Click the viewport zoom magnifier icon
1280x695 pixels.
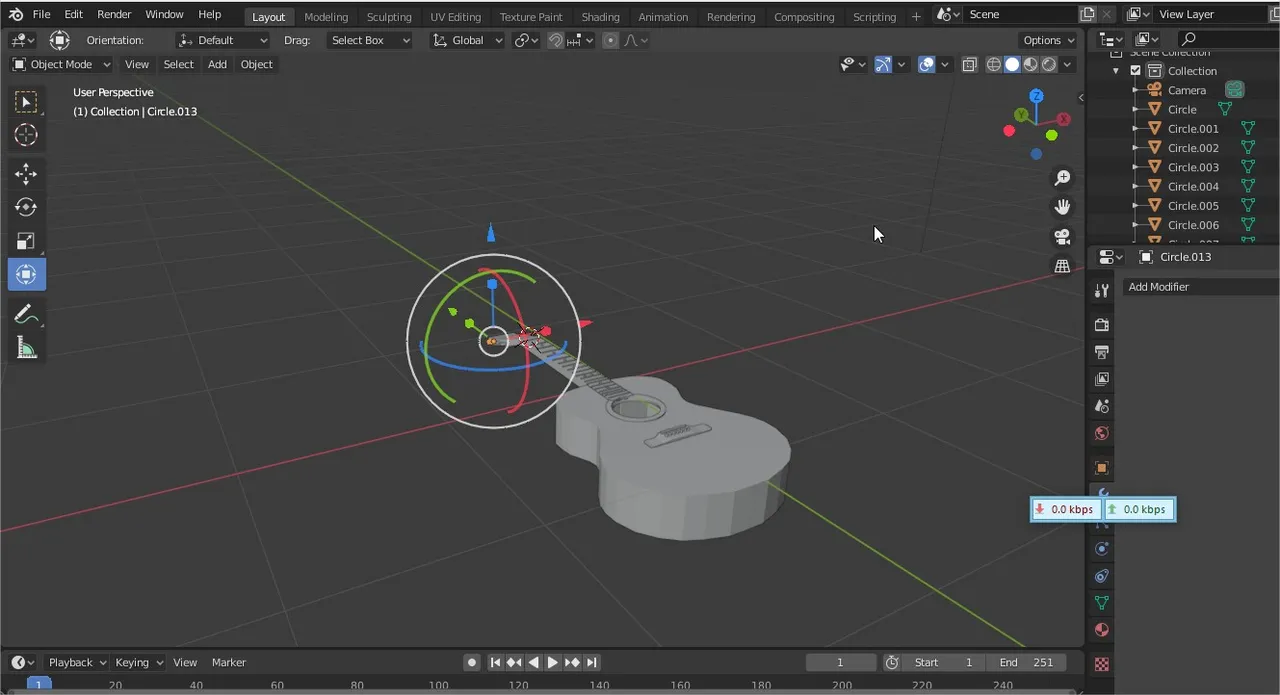pyautogui.click(x=1062, y=178)
